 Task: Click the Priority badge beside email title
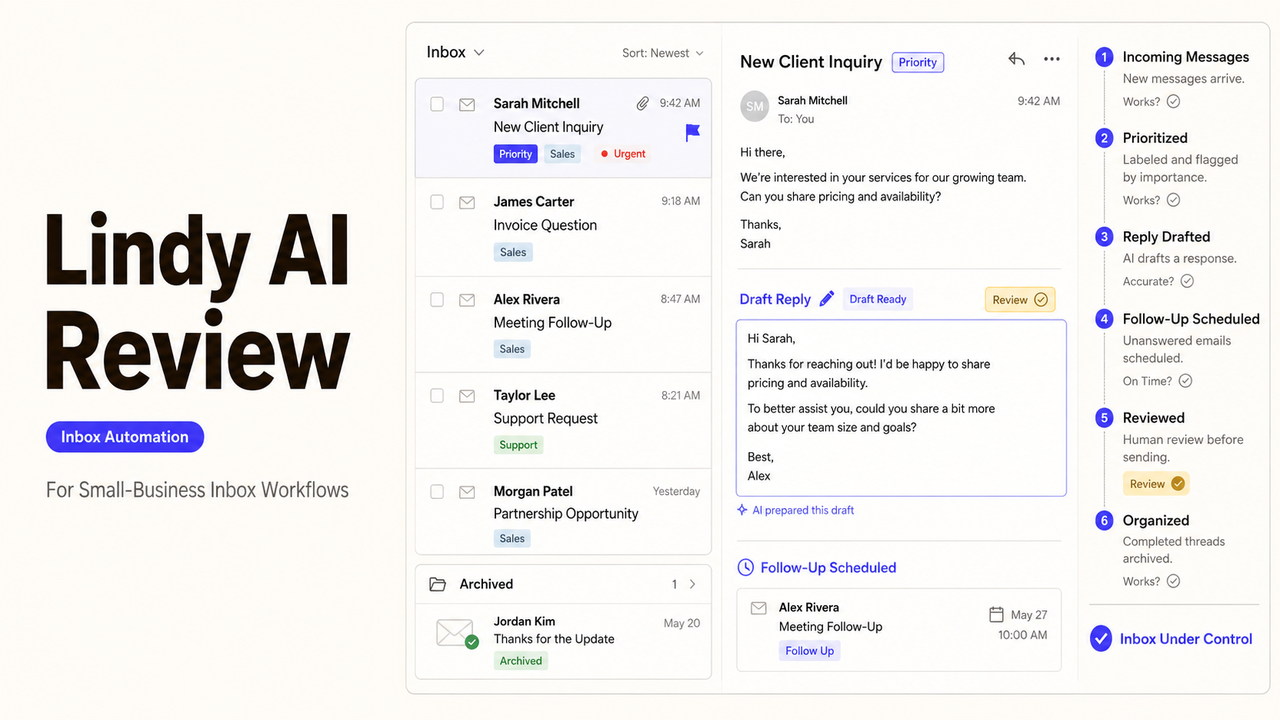[918, 62]
